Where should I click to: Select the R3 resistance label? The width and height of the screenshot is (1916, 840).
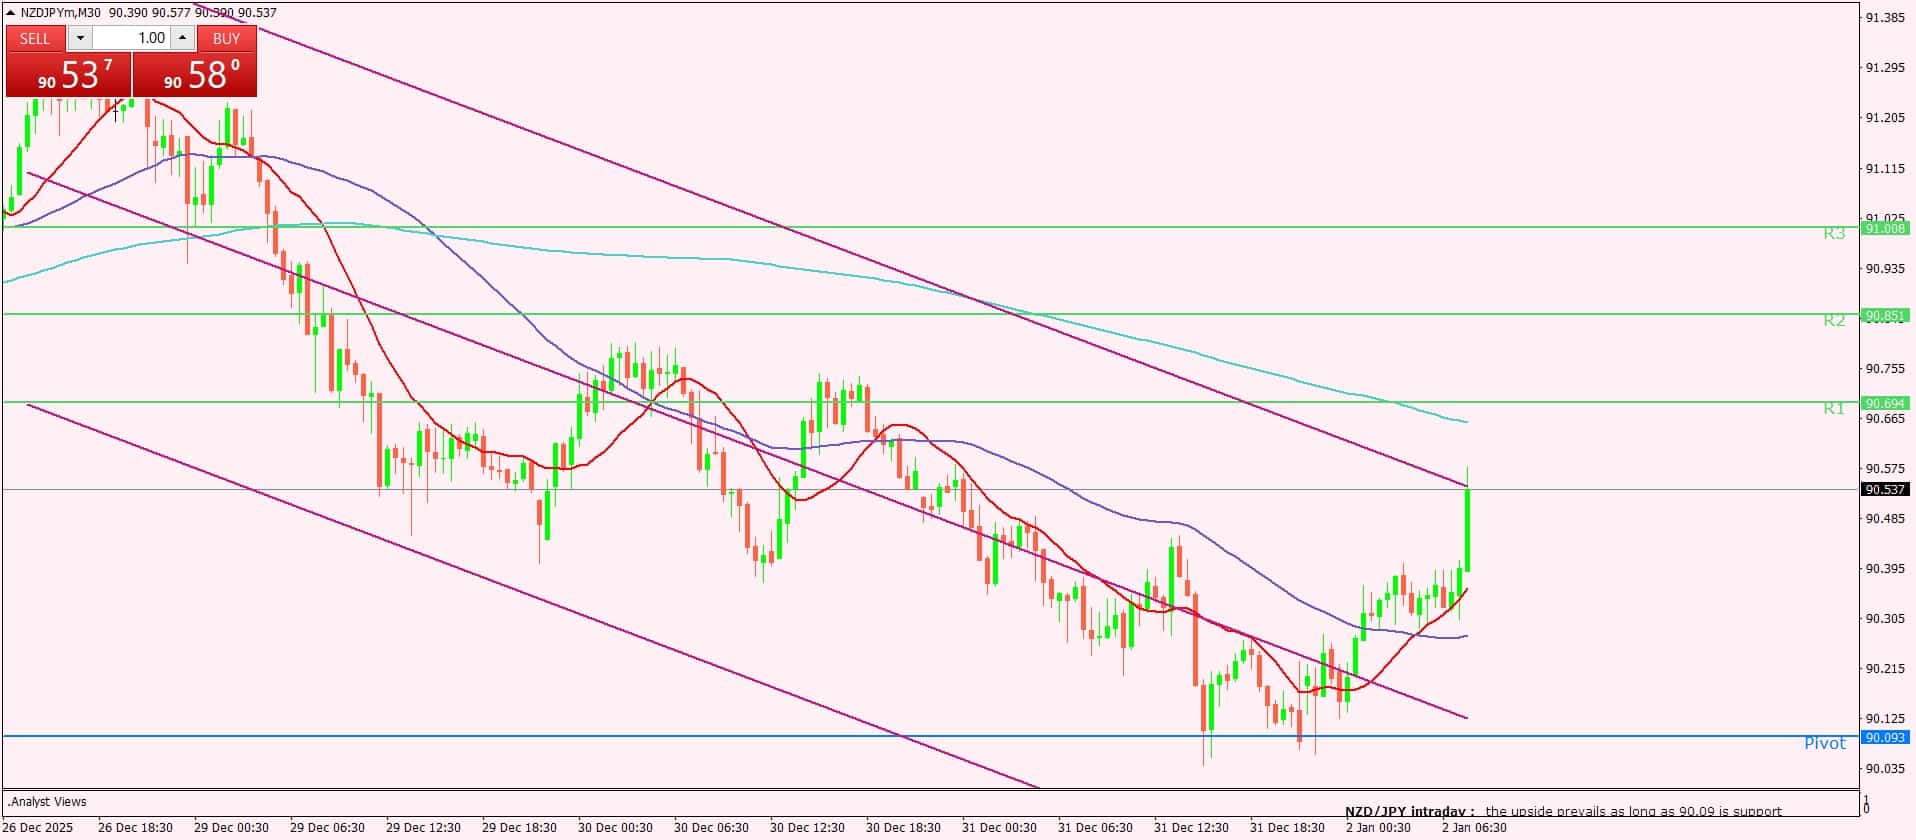click(x=1834, y=233)
